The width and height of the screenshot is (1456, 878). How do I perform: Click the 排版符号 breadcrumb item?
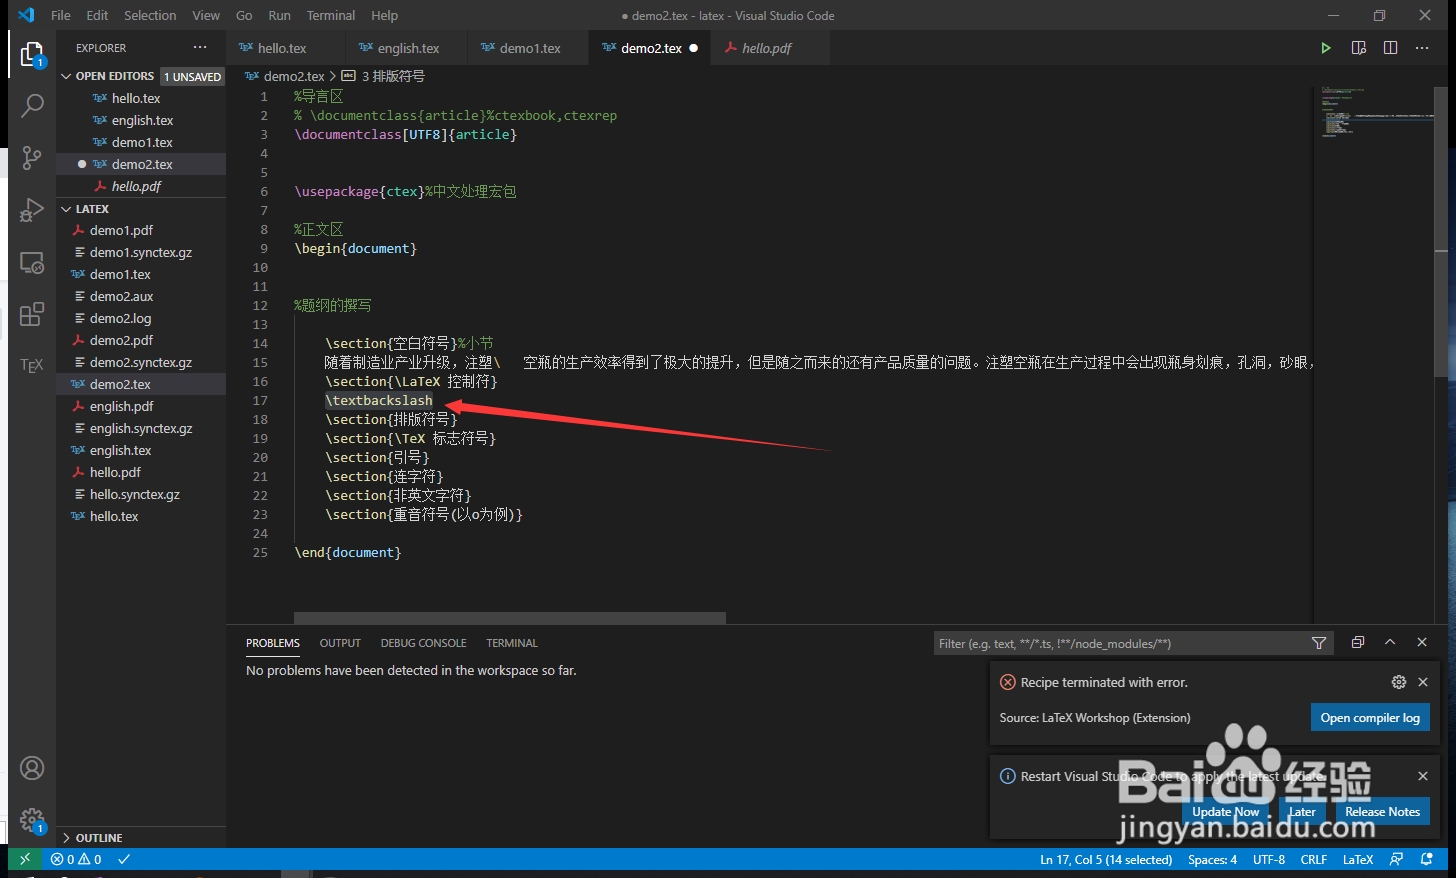point(384,76)
